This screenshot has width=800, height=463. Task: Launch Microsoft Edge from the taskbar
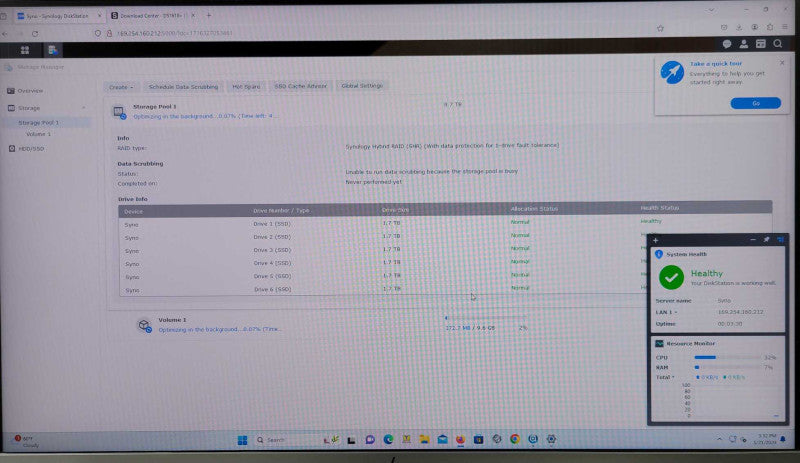(x=388, y=439)
